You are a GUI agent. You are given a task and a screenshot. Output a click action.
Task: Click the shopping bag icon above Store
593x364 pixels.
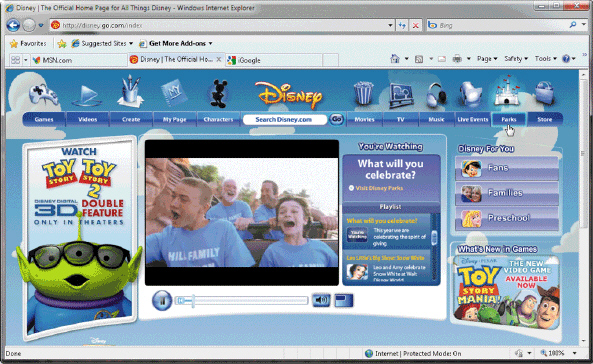point(545,93)
